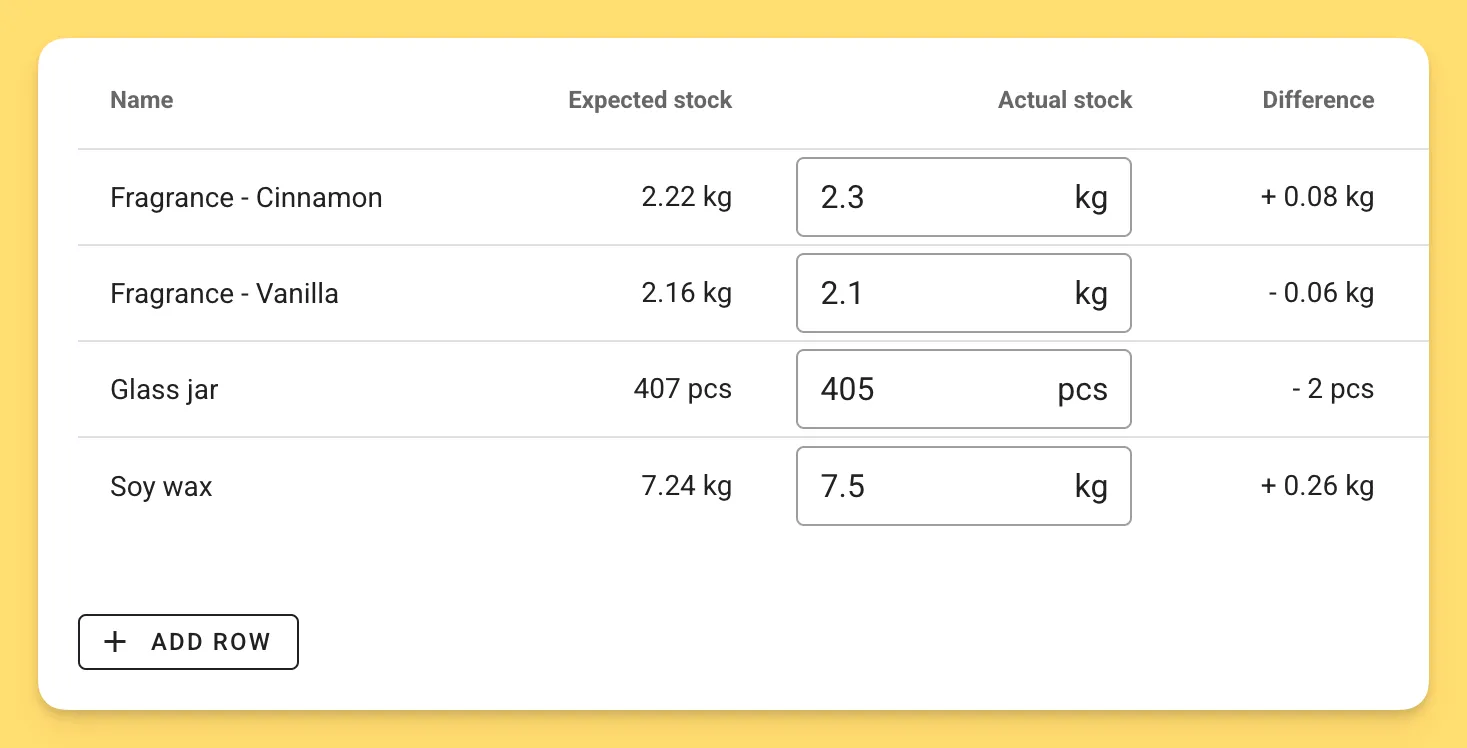Image resolution: width=1467 pixels, height=748 pixels.
Task: Click the Soy wax item name
Action: tap(161, 486)
